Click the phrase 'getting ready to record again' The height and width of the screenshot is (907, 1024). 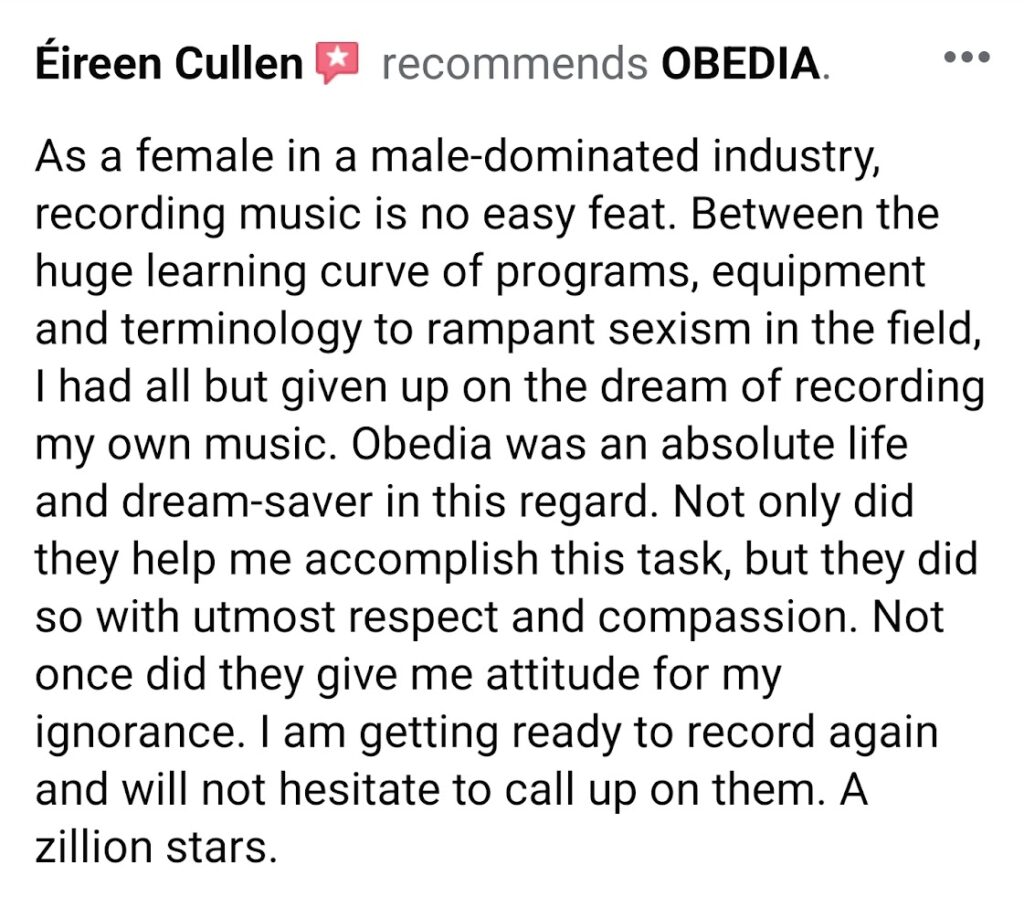pos(648,731)
